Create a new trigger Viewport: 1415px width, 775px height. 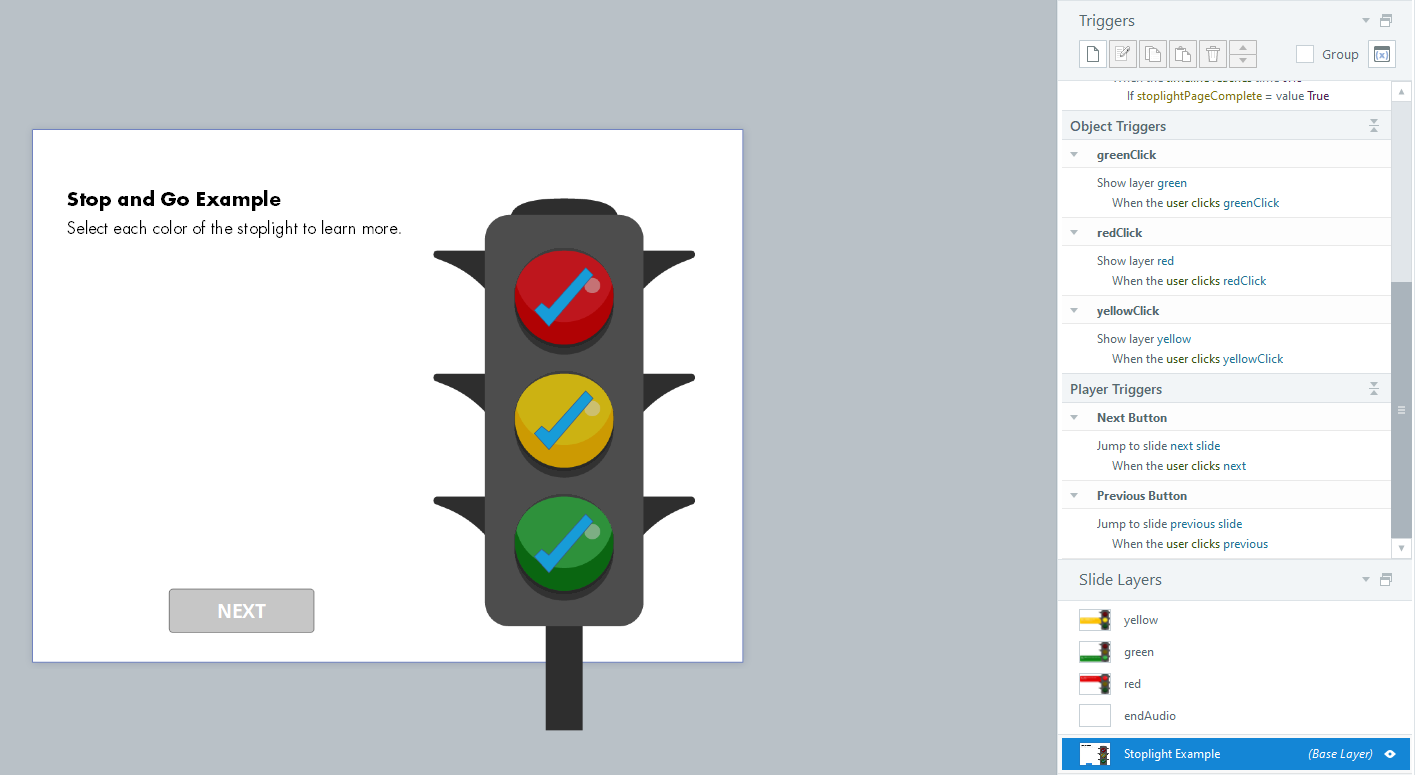pos(1092,53)
